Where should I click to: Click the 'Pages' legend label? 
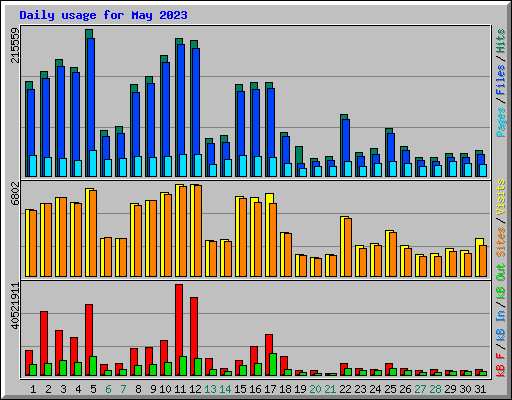[x=500, y=122]
